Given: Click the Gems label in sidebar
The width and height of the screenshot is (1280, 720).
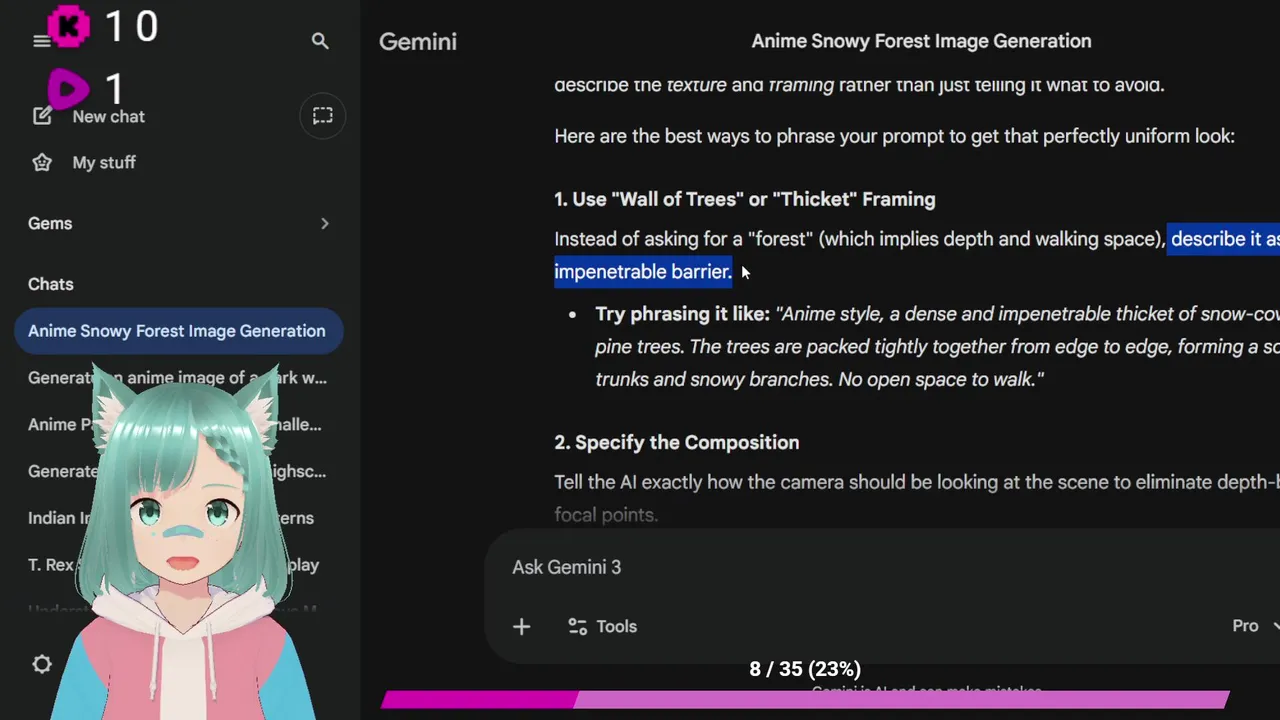Looking at the screenshot, I should click(50, 223).
